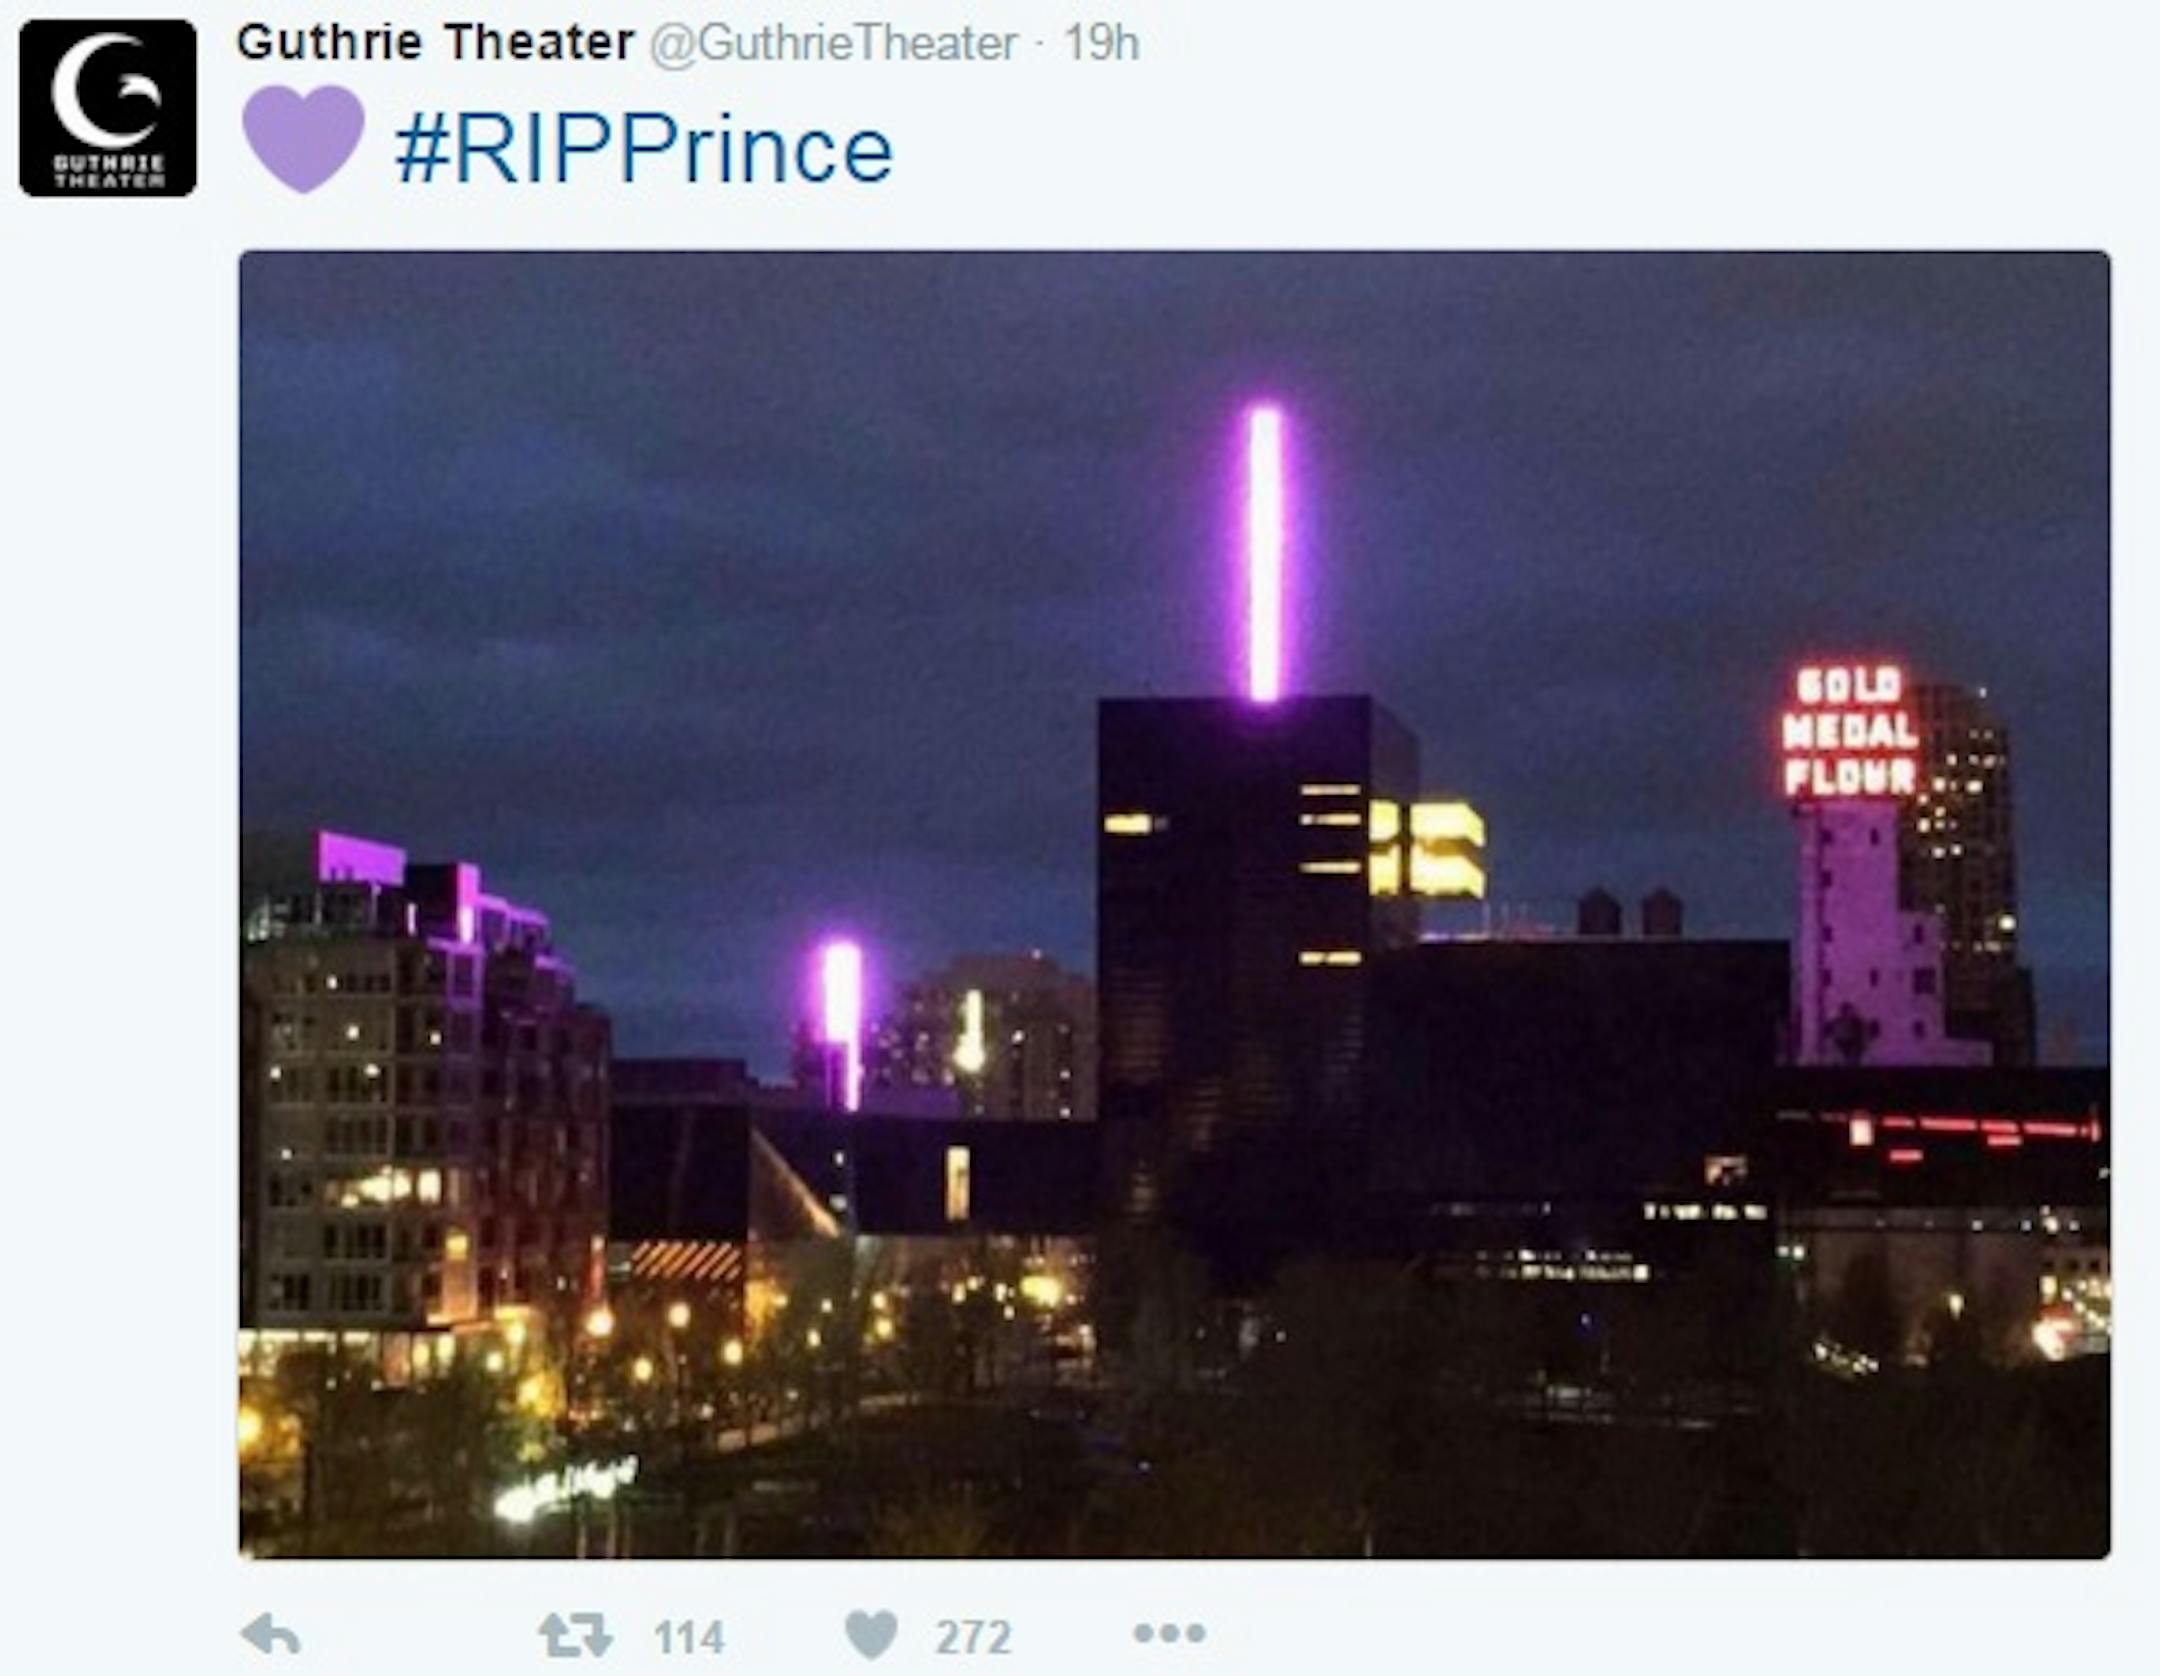Open the 19h timestamp link

(x=1101, y=43)
